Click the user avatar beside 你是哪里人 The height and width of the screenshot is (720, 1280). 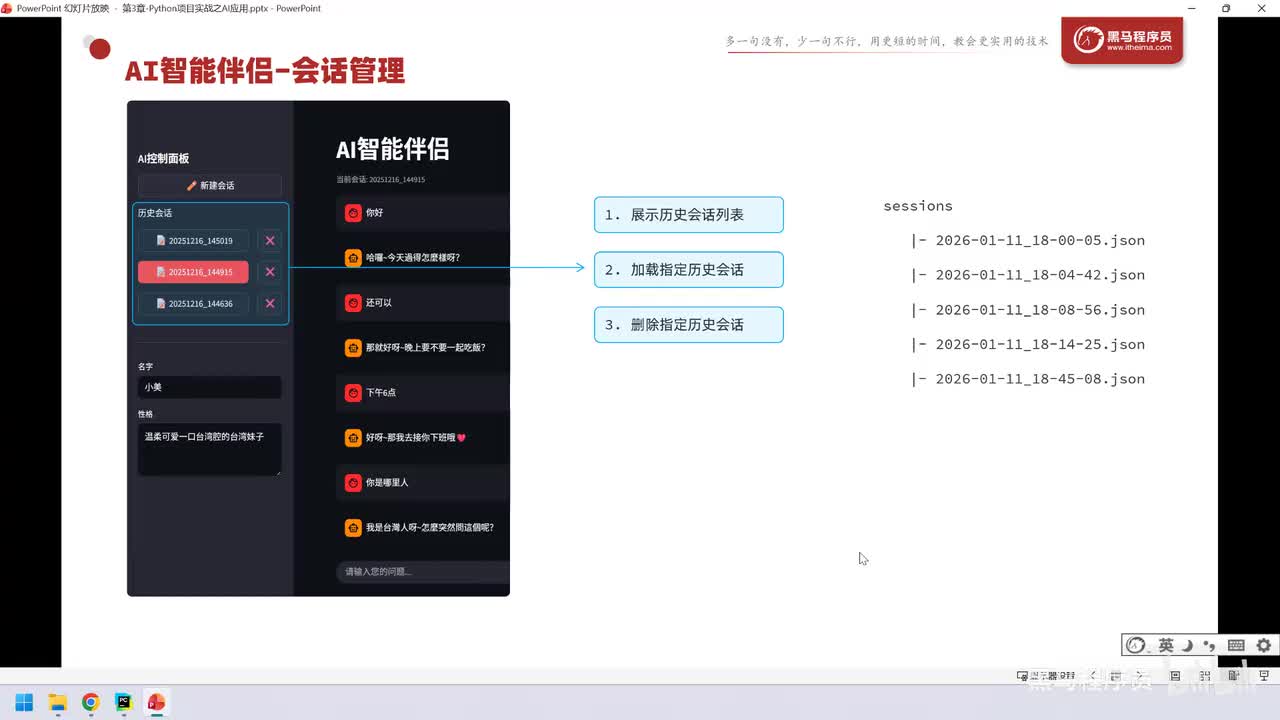[x=353, y=483]
